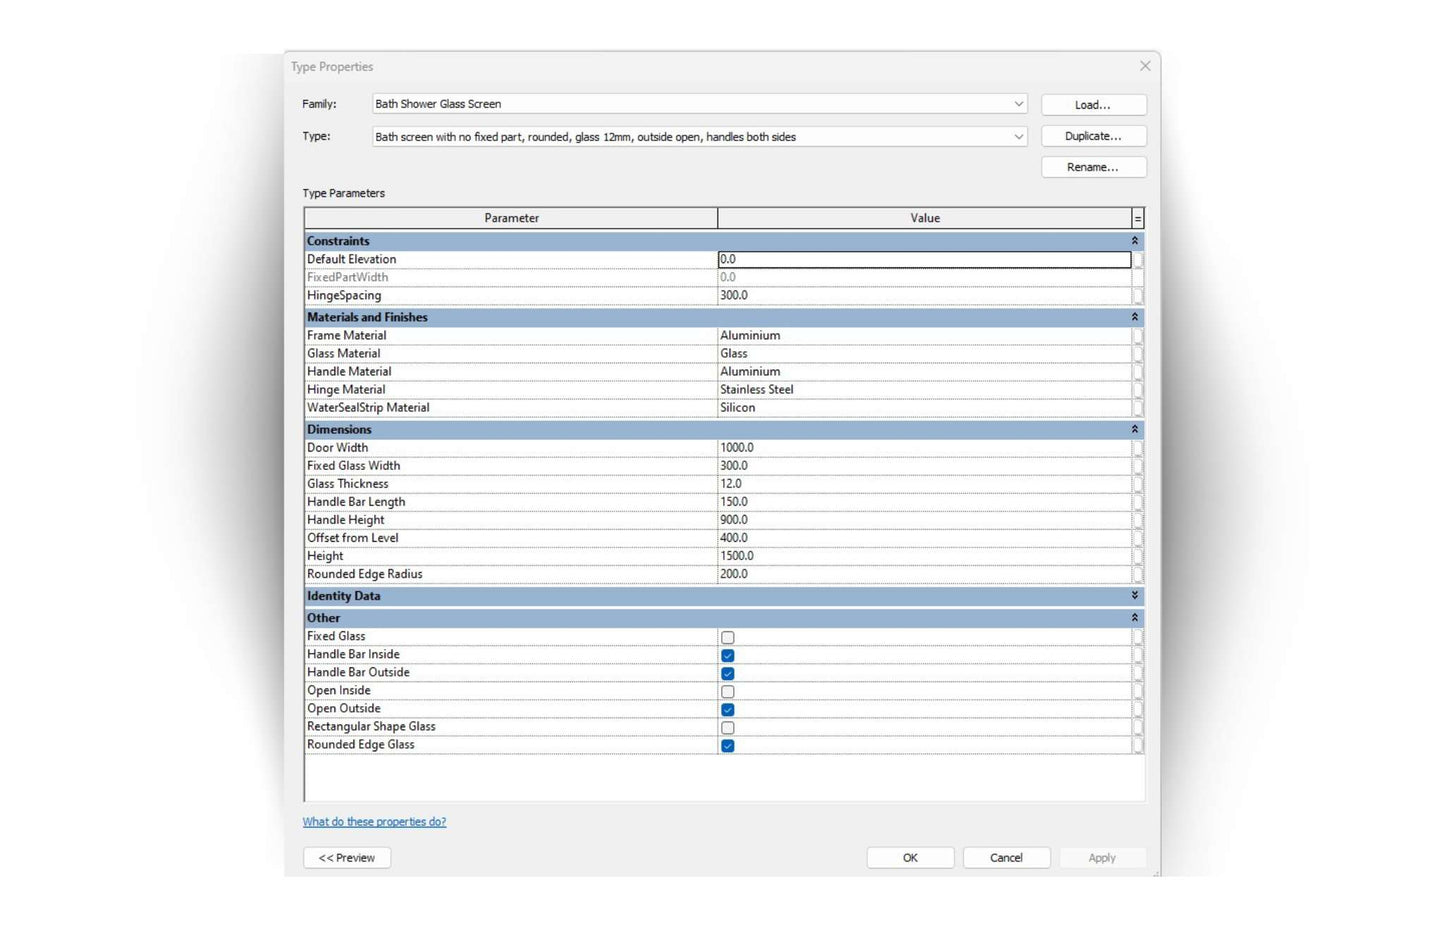Collapse the Constraints section chevron
1445x934 pixels.
pyautogui.click(x=1134, y=241)
